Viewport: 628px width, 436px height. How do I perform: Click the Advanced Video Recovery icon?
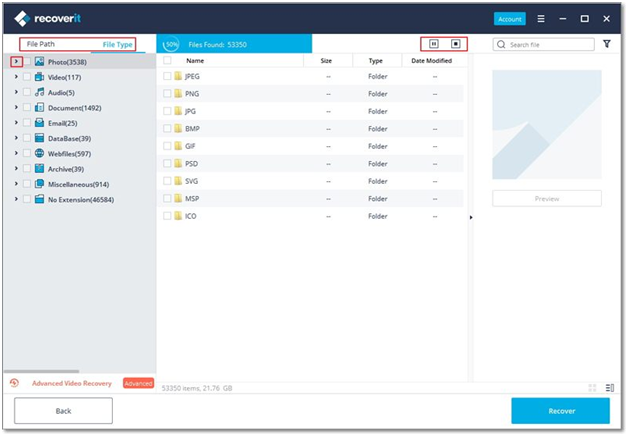14,383
